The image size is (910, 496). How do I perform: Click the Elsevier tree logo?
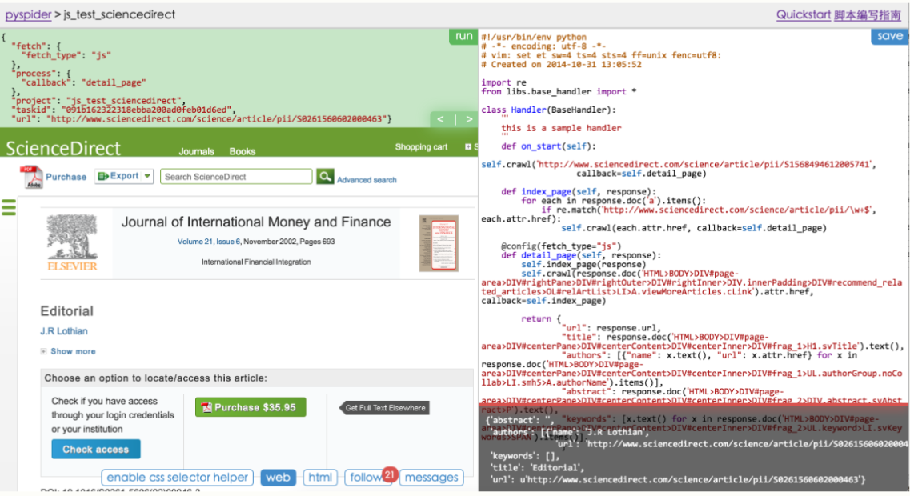pos(72,242)
